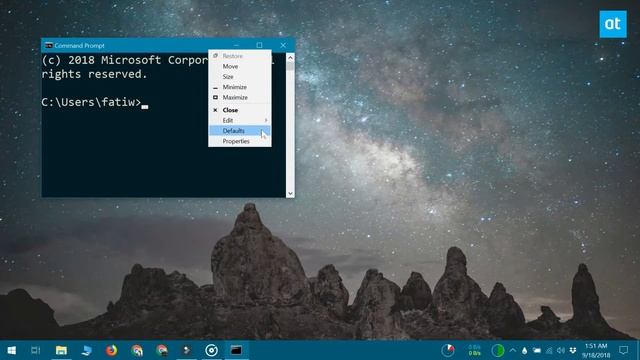640x360 pixels.
Task: Open File Explorer from the taskbar
Action: (61, 350)
